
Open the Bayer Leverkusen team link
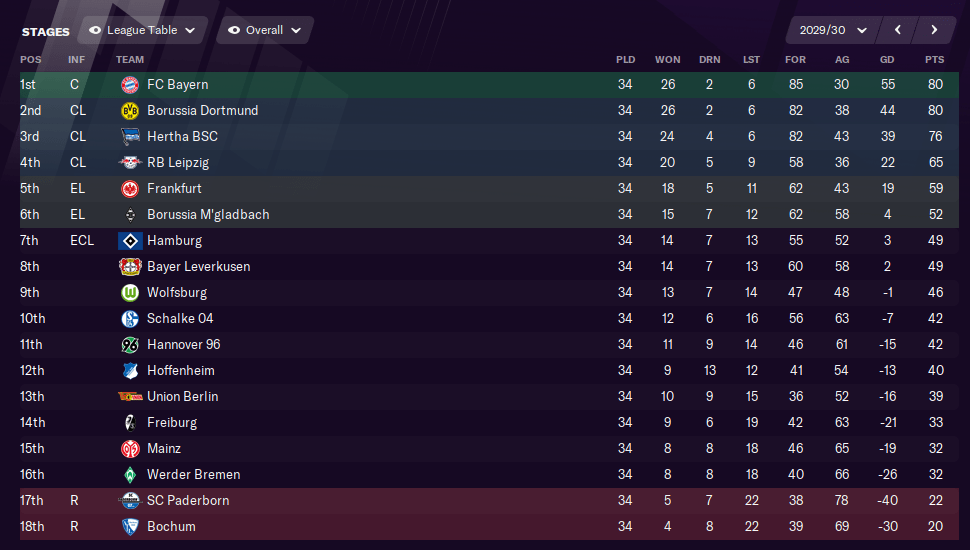click(x=199, y=267)
